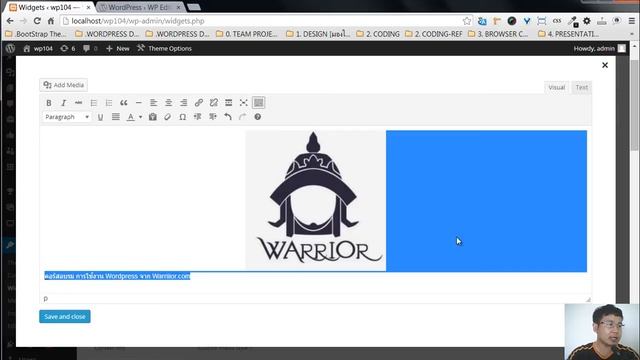Insert a bulleted list
Image resolution: width=640 pixels, height=360 pixels.
tap(93, 103)
